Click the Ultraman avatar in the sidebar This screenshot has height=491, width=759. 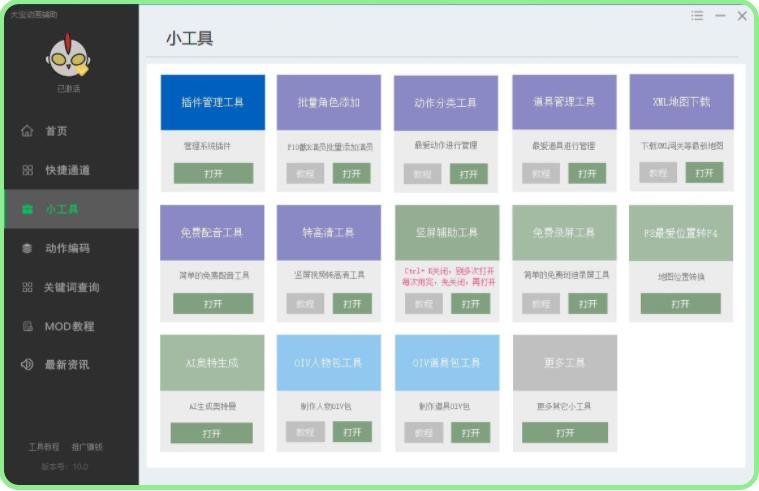pos(68,58)
